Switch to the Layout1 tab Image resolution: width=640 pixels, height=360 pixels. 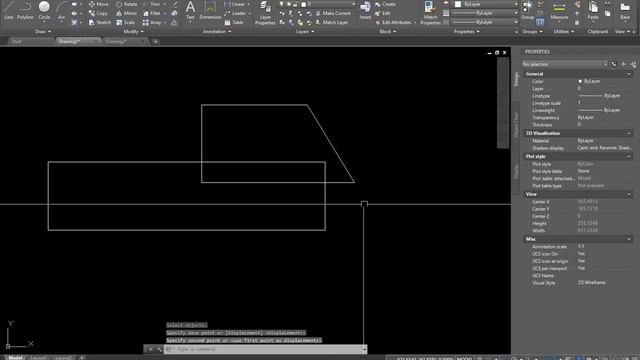point(39,358)
